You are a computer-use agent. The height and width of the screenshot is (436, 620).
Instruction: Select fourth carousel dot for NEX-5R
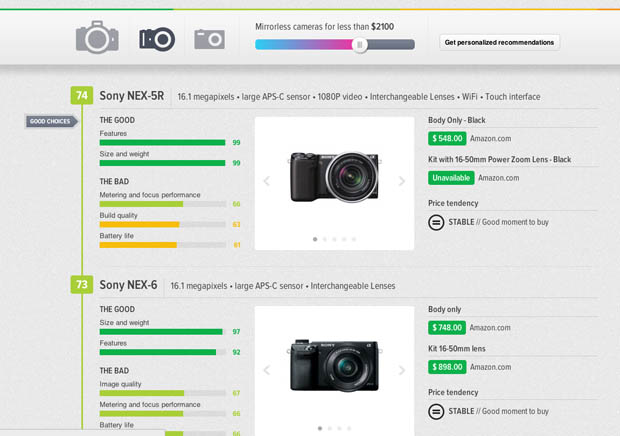[344, 239]
